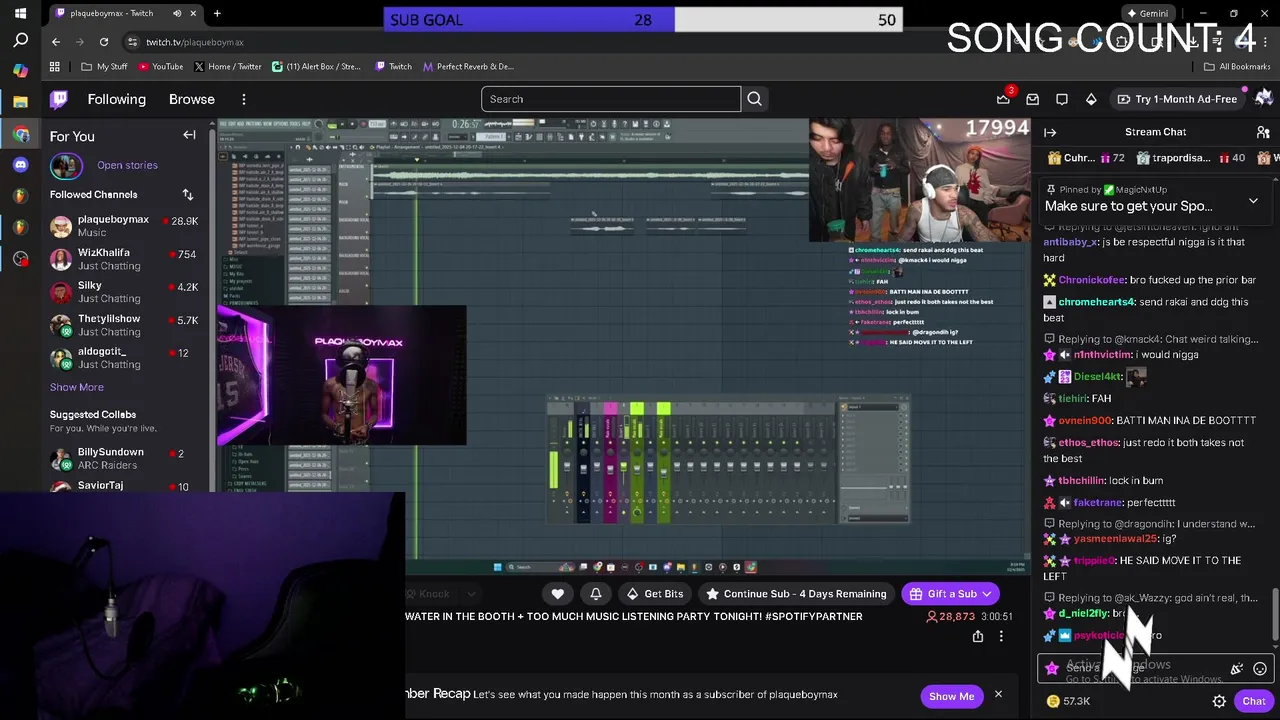The width and height of the screenshot is (1280, 720).
Task: Go back in browser history
Action: [x=56, y=42]
